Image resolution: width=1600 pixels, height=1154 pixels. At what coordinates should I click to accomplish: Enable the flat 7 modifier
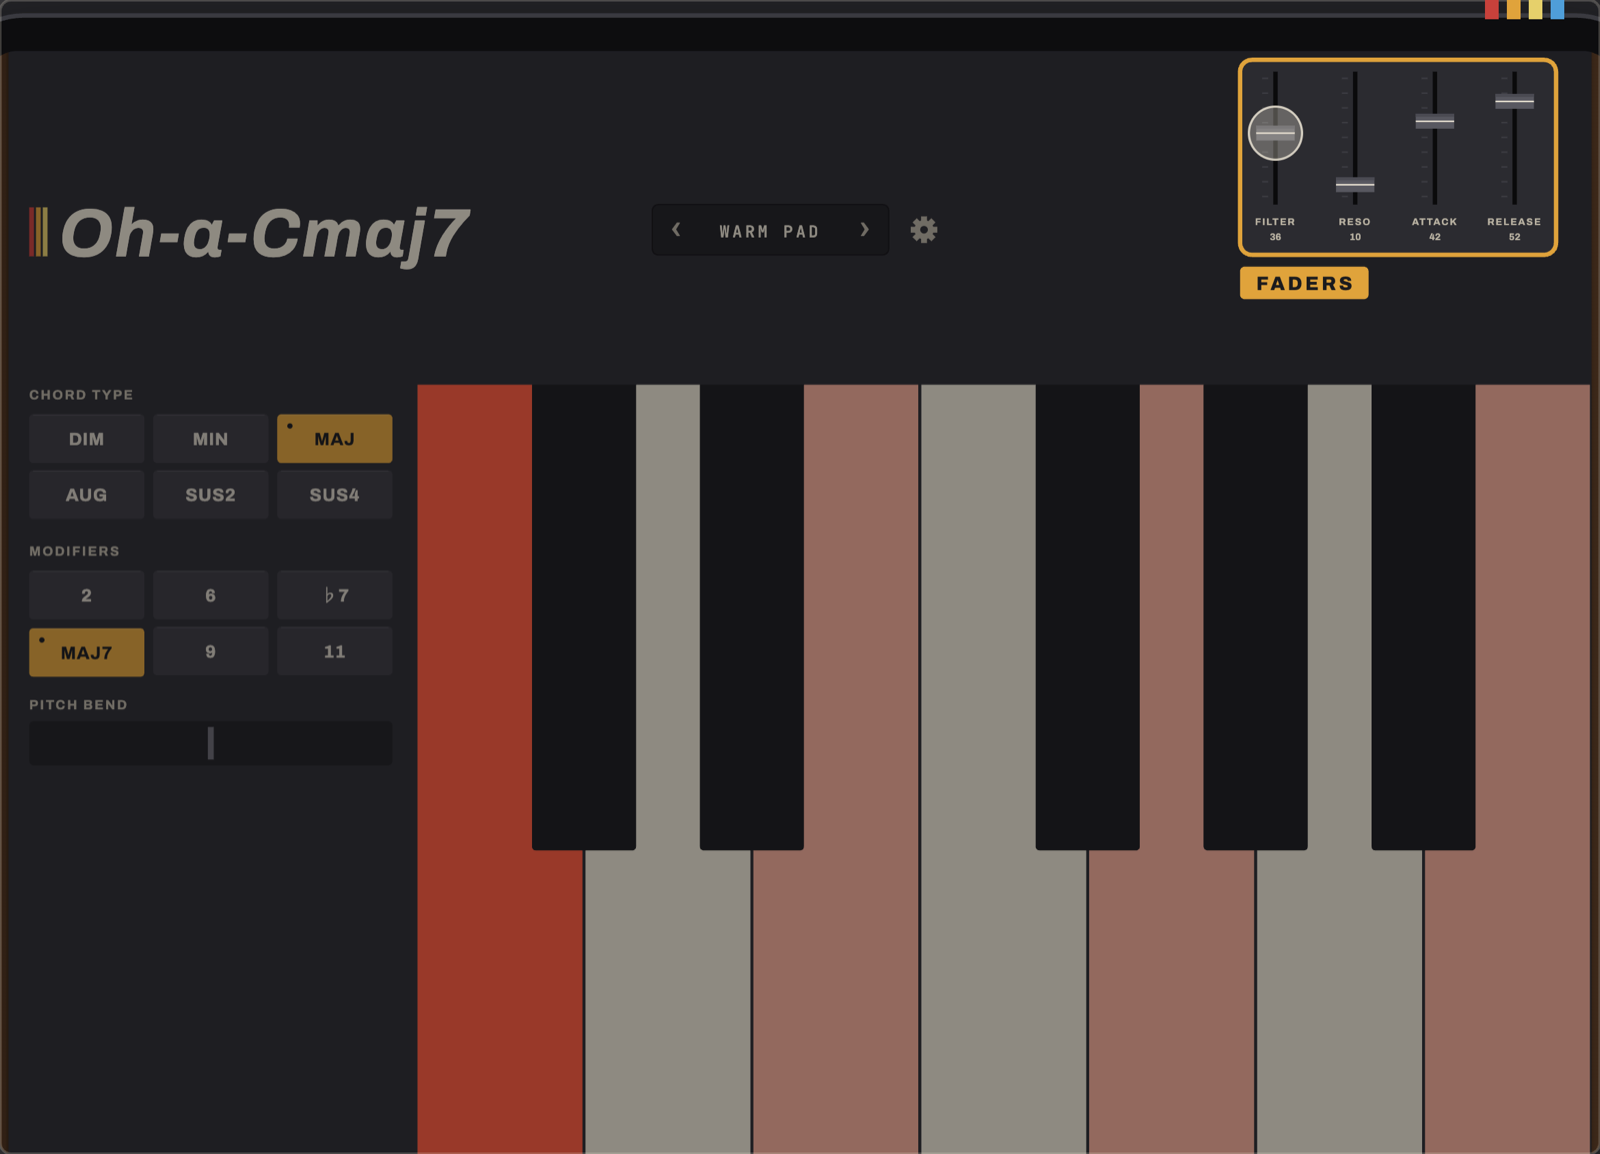pos(334,596)
